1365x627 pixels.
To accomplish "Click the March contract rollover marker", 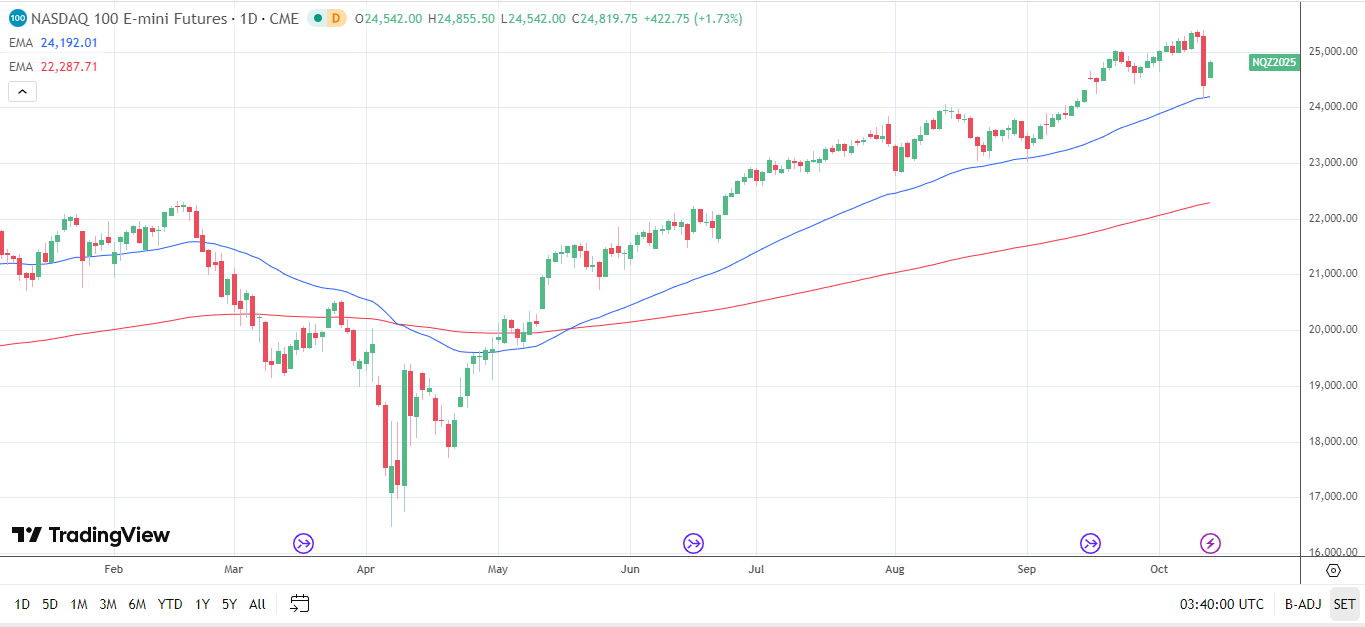I will pyautogui.click(x=303, y=544).
